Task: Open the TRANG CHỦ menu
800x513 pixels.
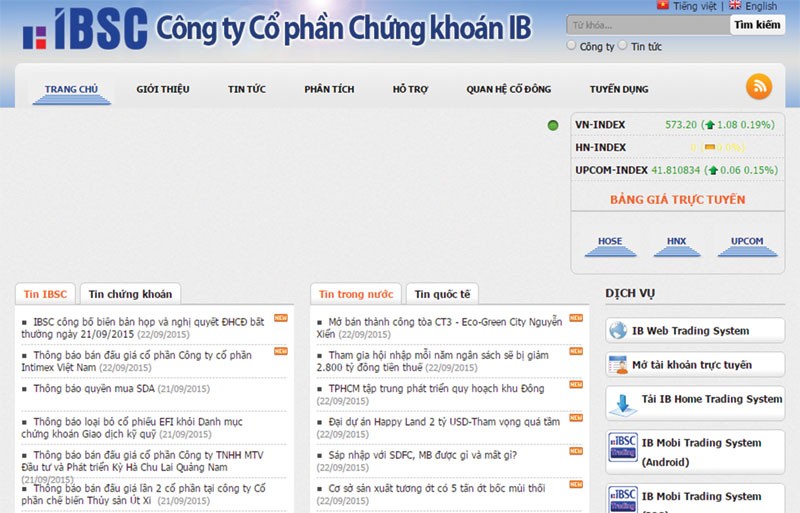Action: click(71, 89)
